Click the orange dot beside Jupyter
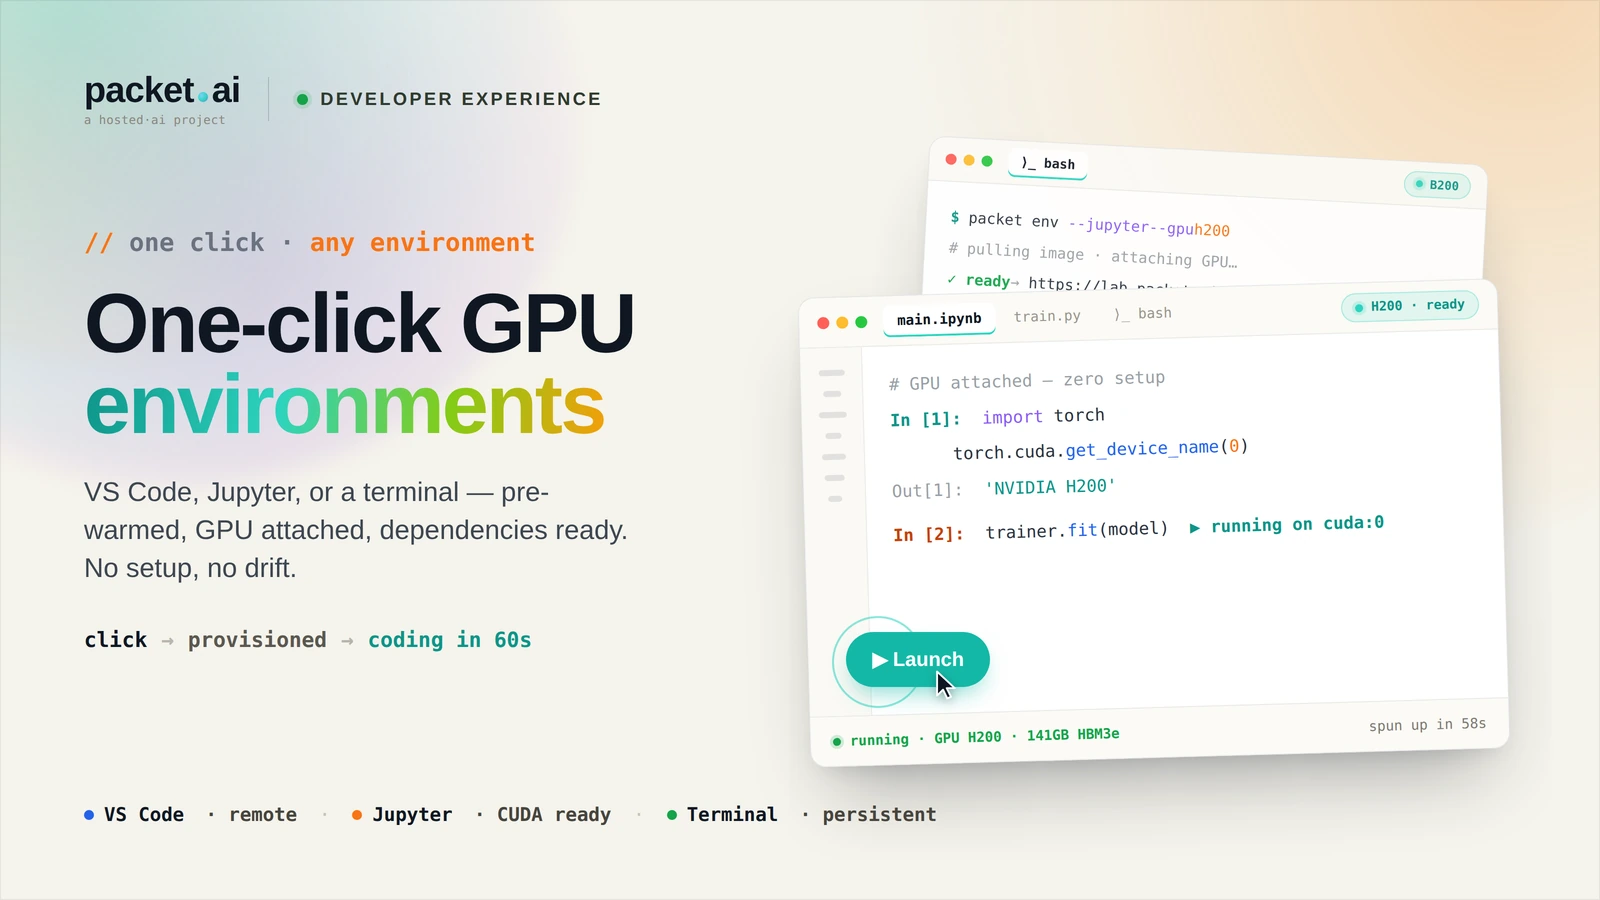Viewport: 1600px width, 900px height. click(357, 815)
